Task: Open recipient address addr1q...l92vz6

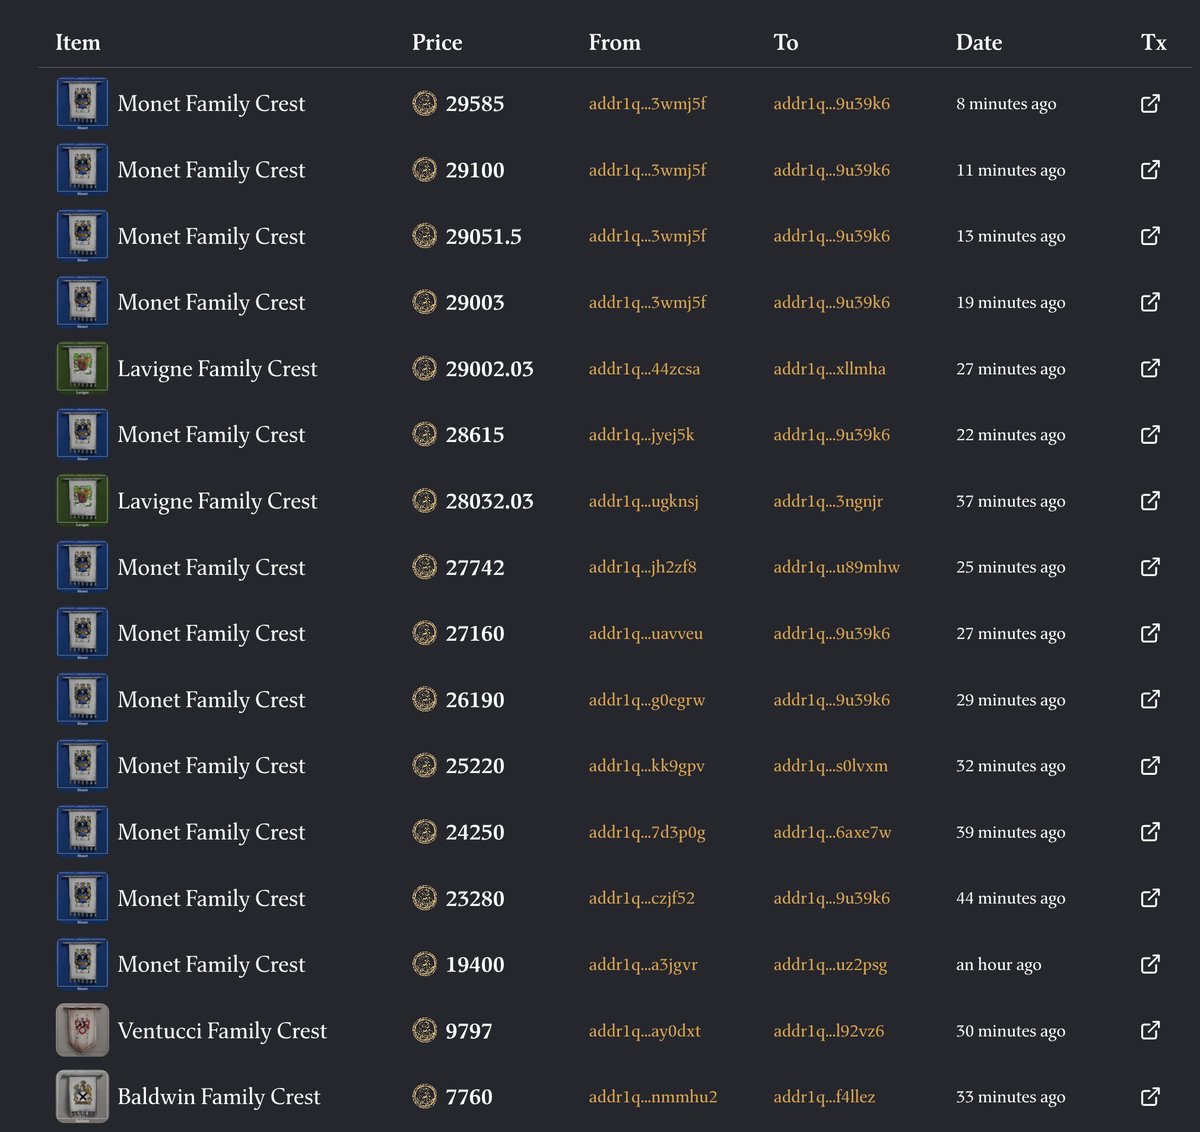Action: click(x=828, y=1031)
